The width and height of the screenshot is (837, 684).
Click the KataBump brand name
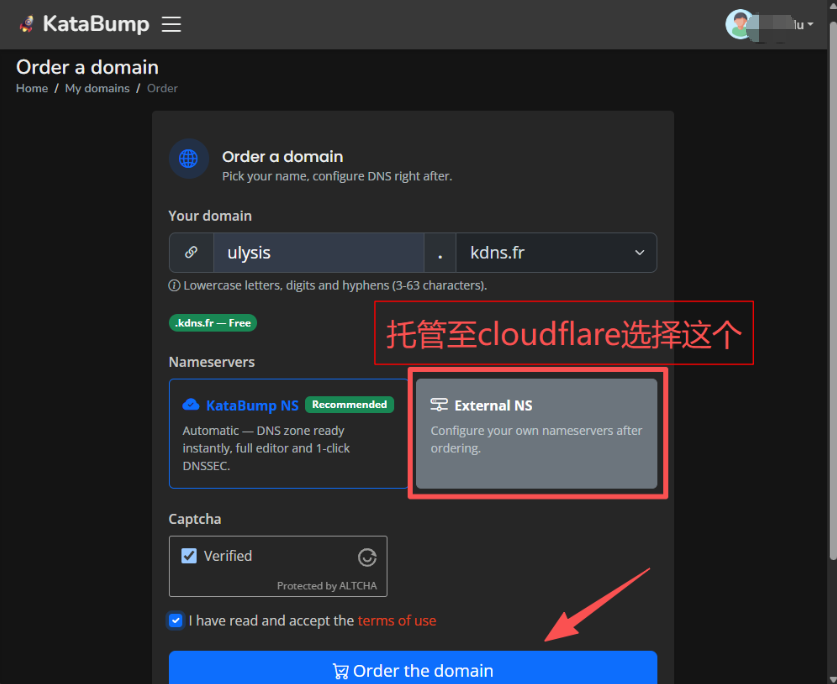(x=96, y=24)
